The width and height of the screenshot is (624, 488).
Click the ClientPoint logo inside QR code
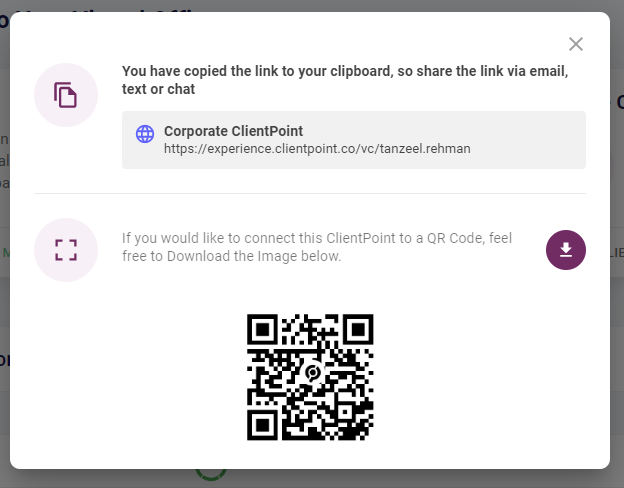pos(313,373)
